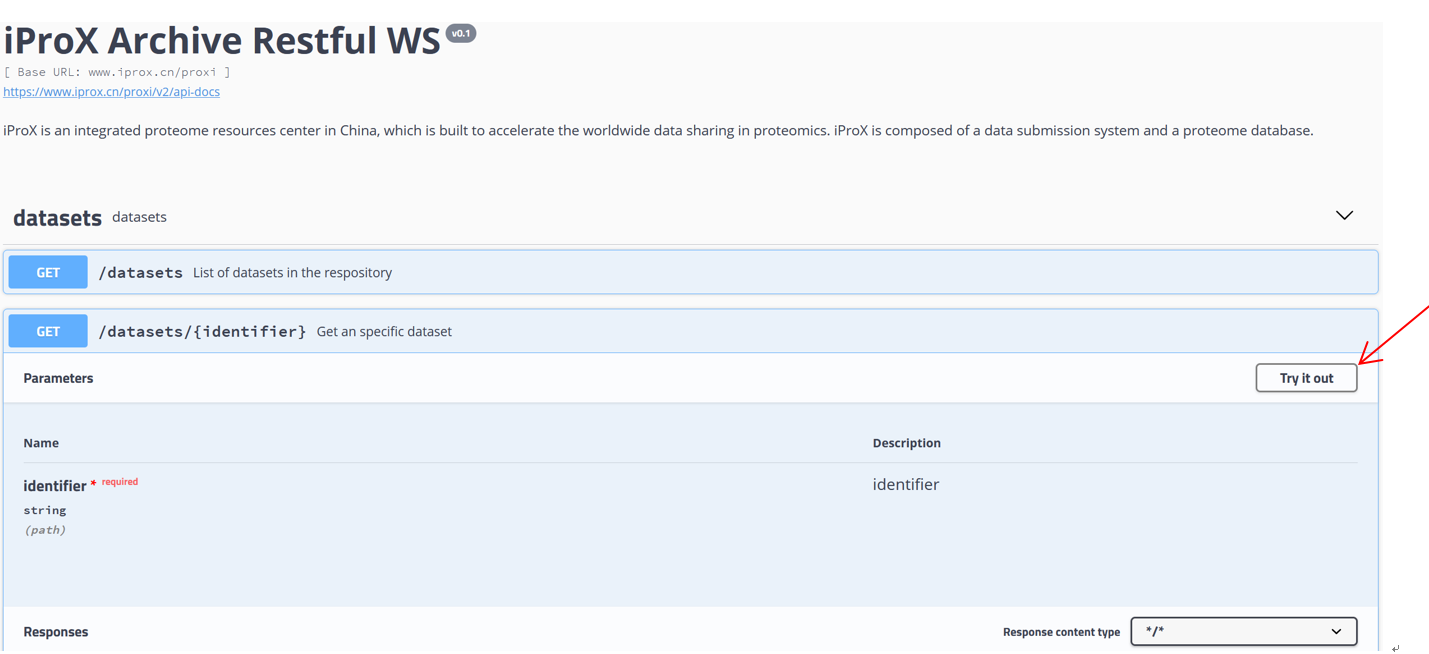Click 'List of datasets in the respository' text
Viewport: 1429px width, 654px height.
coord(292,273)
